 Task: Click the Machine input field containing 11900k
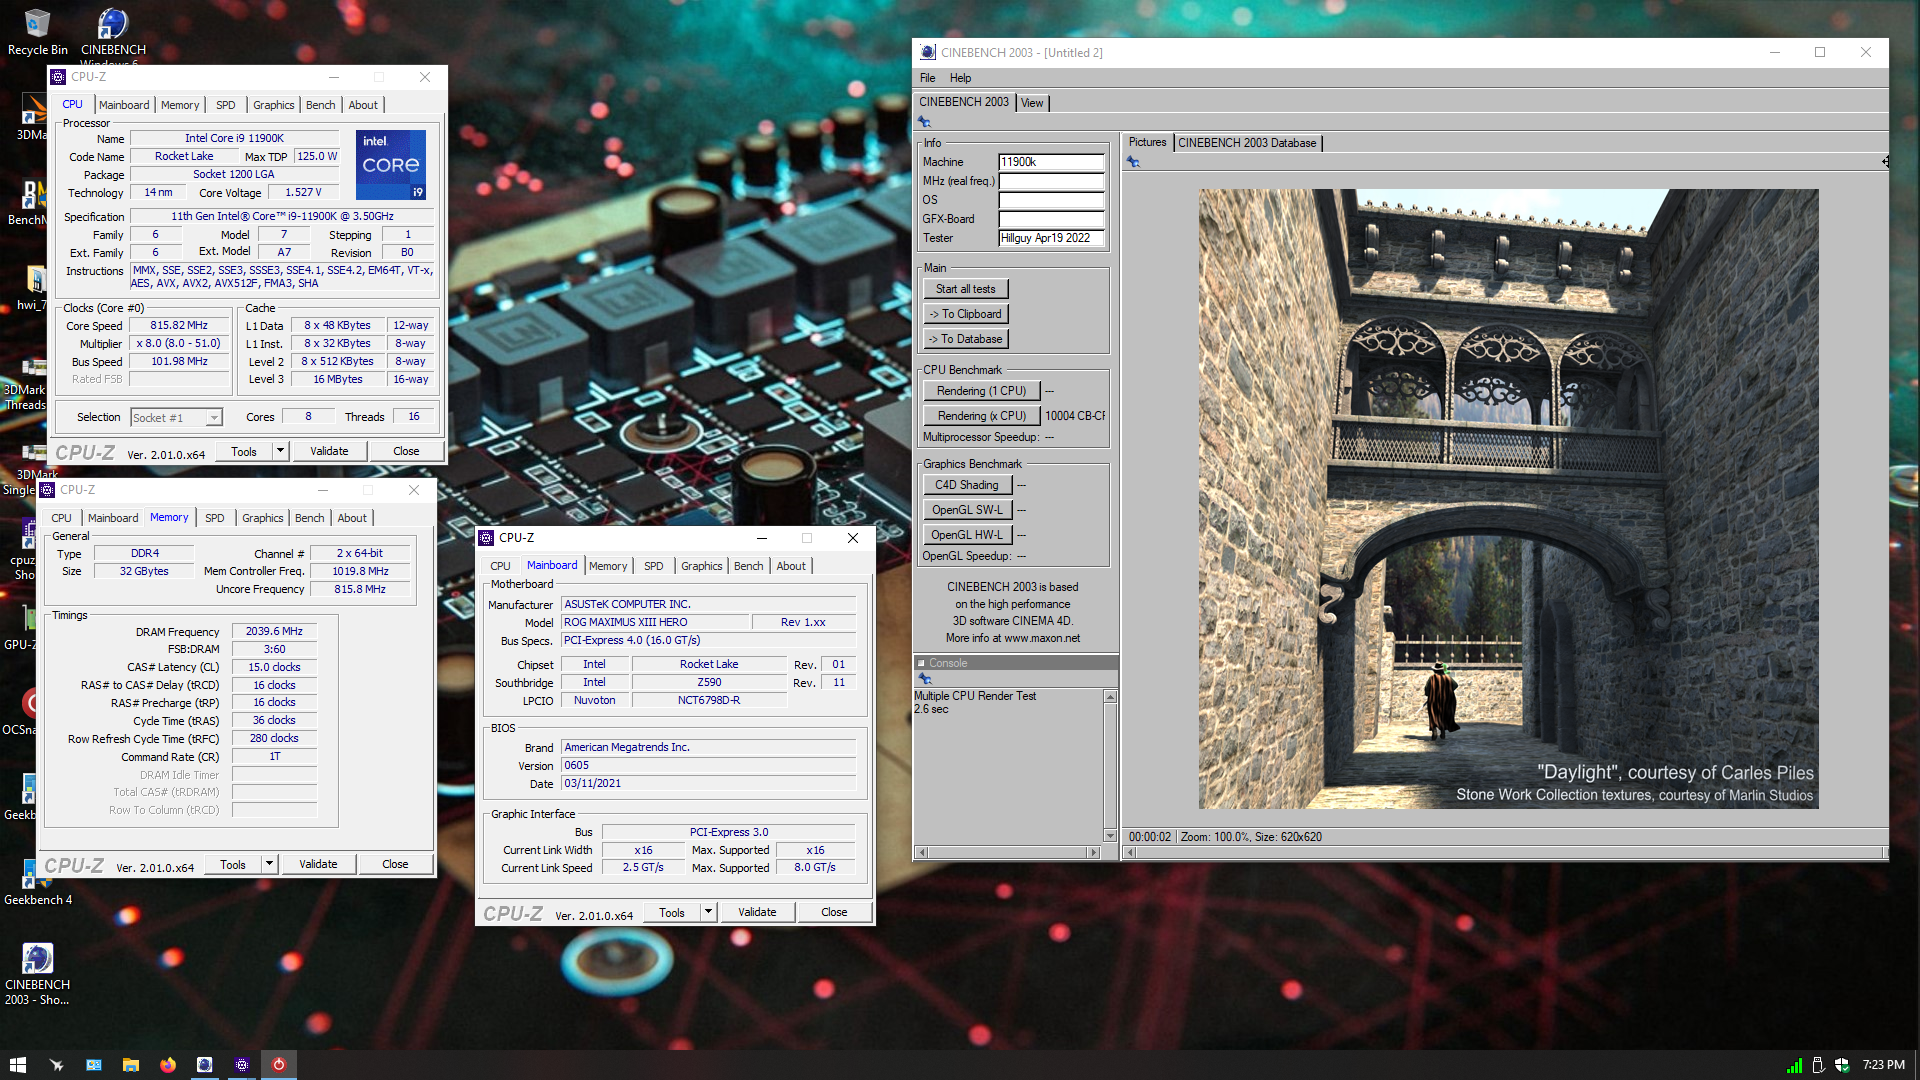(x=1051, y=162)
